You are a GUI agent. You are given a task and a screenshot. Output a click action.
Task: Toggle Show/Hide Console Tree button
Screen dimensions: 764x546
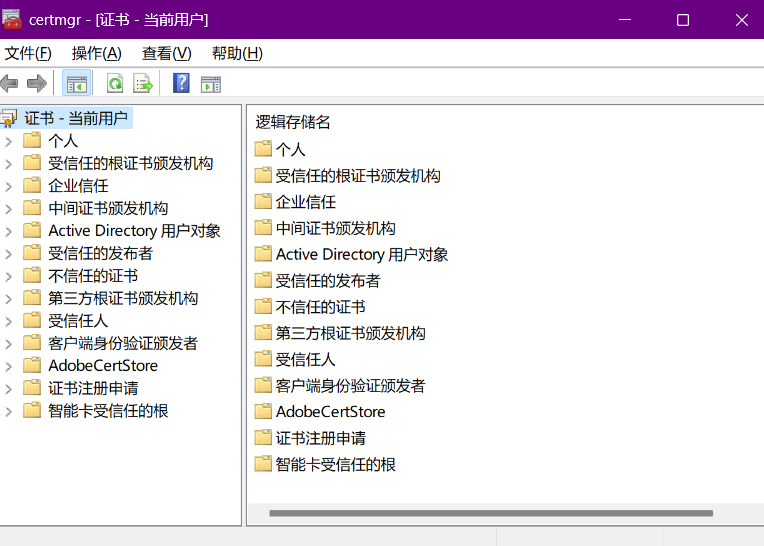click(x=77, y=84)
